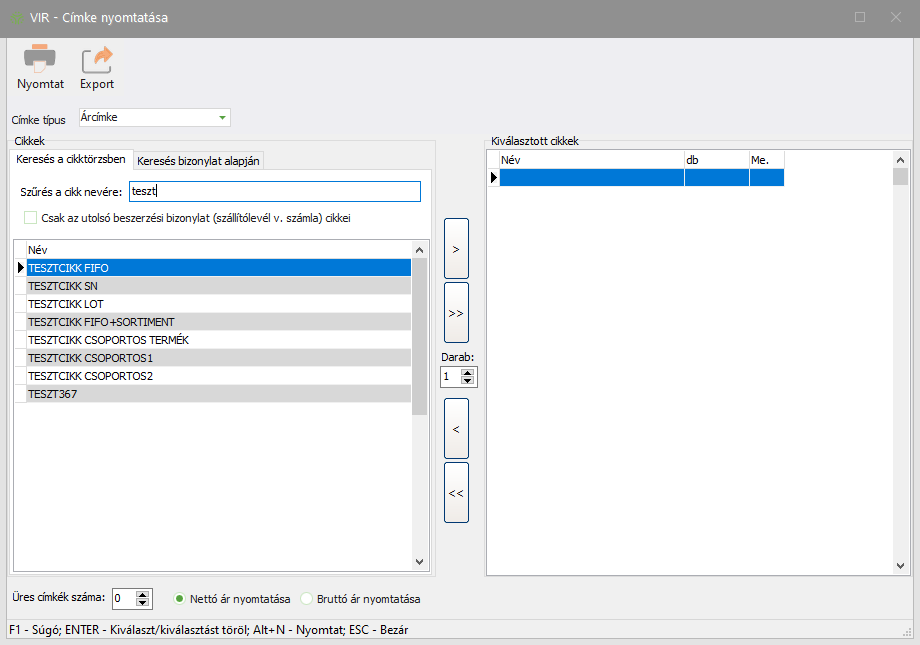Select the TESZT367 item row

point(218,394)
